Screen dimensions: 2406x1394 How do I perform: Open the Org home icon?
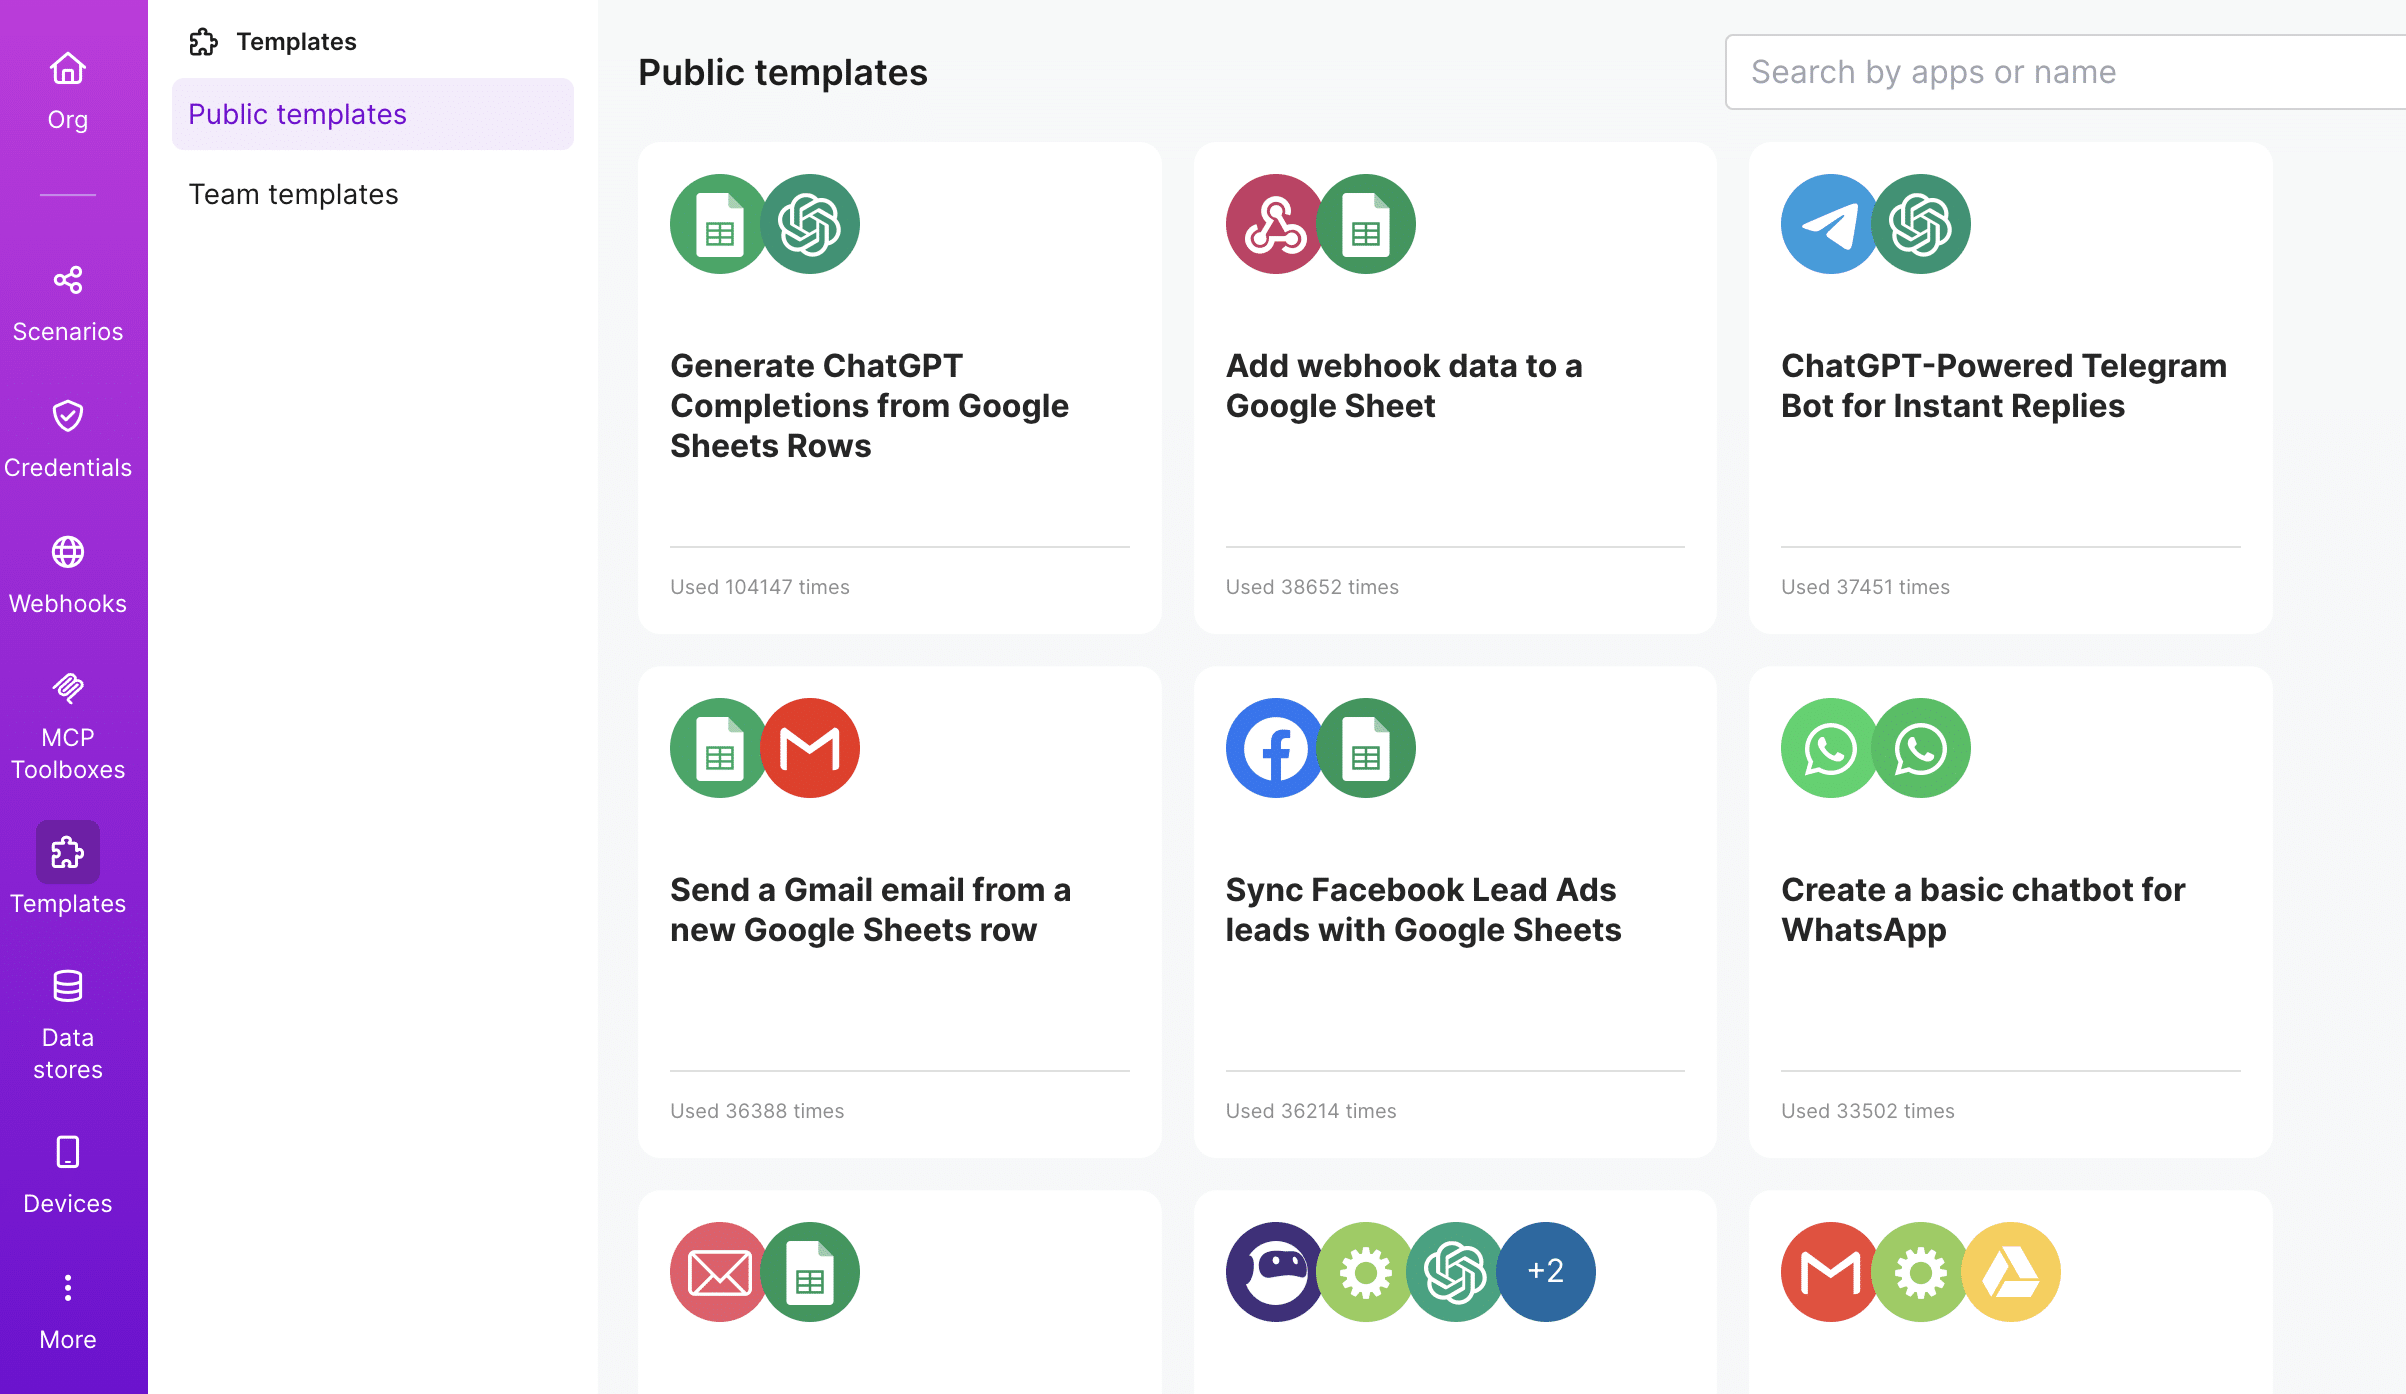tap(68, 70)
